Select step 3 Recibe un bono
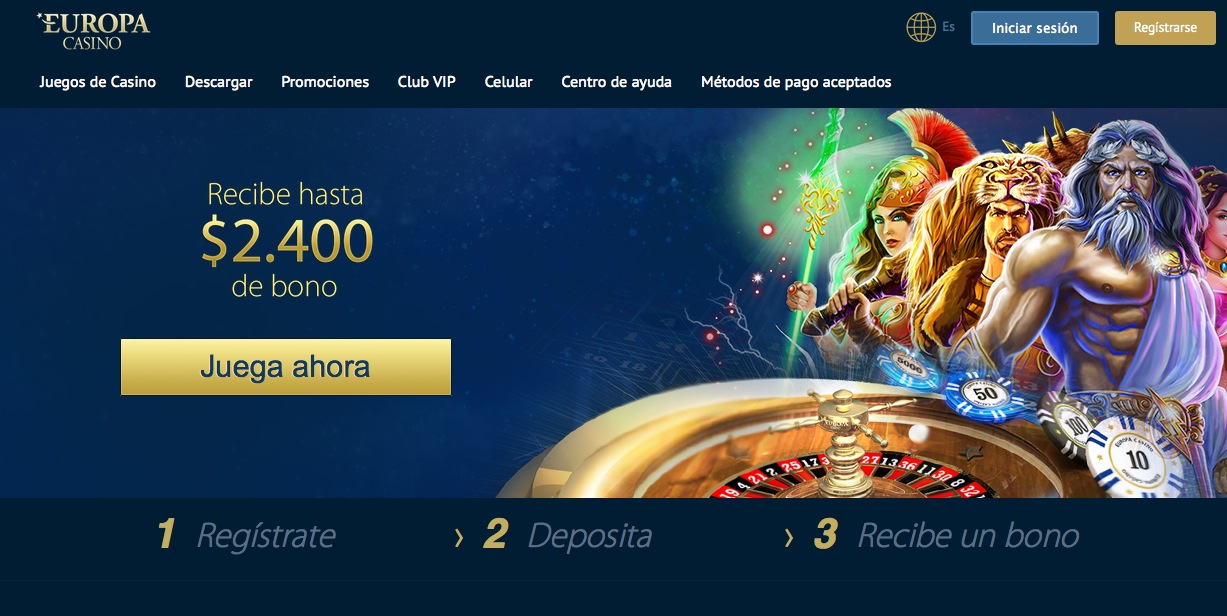 (946, 535)
